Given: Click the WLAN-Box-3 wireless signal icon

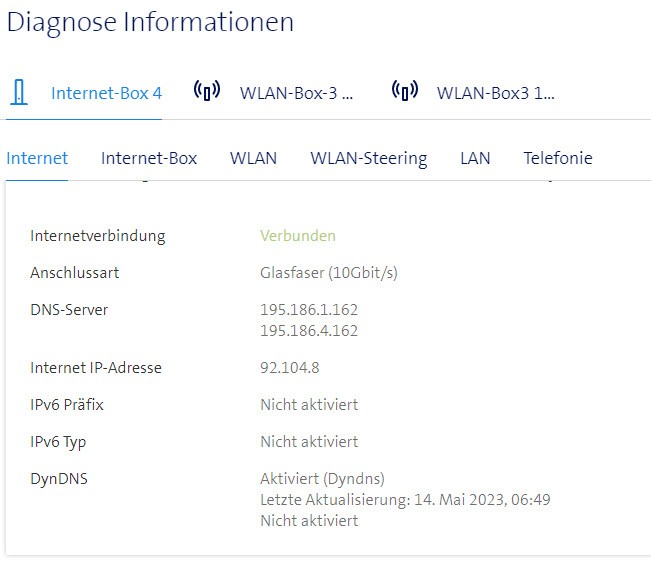Looking at the screenshot, I should click(x=206, y=92).
